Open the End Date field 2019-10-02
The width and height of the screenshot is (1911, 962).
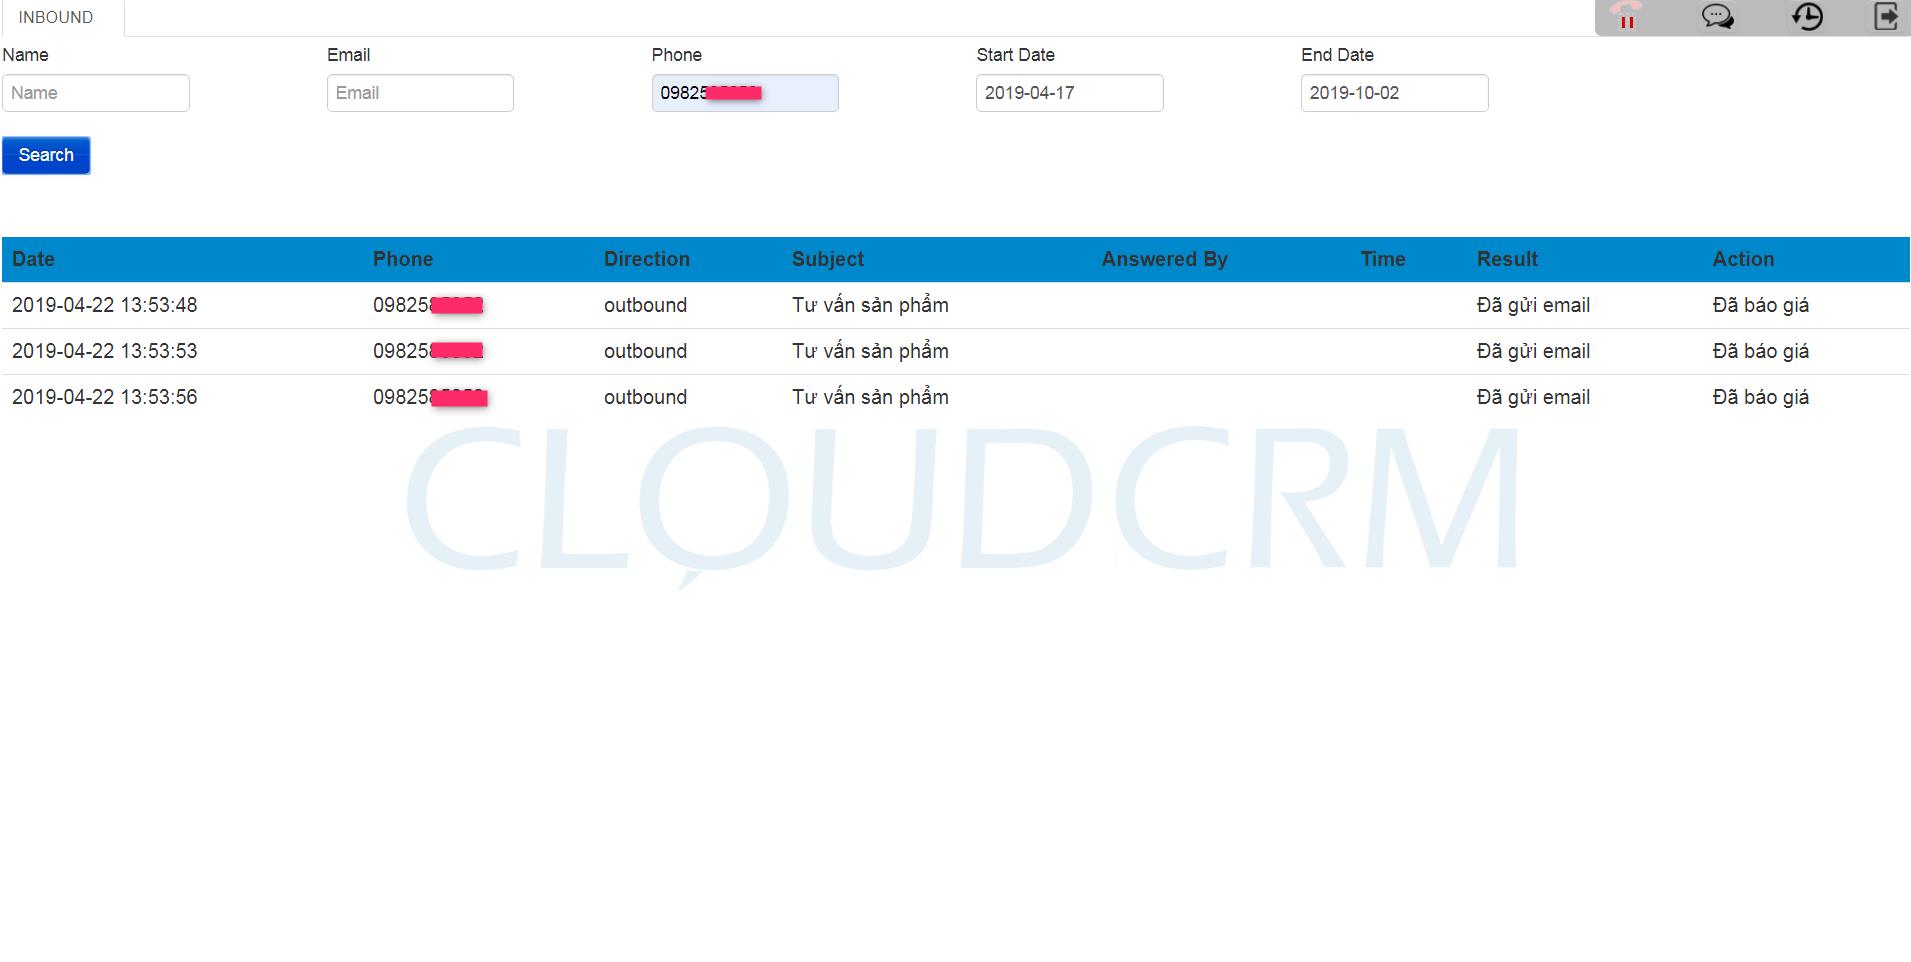tap(1395, 93)
